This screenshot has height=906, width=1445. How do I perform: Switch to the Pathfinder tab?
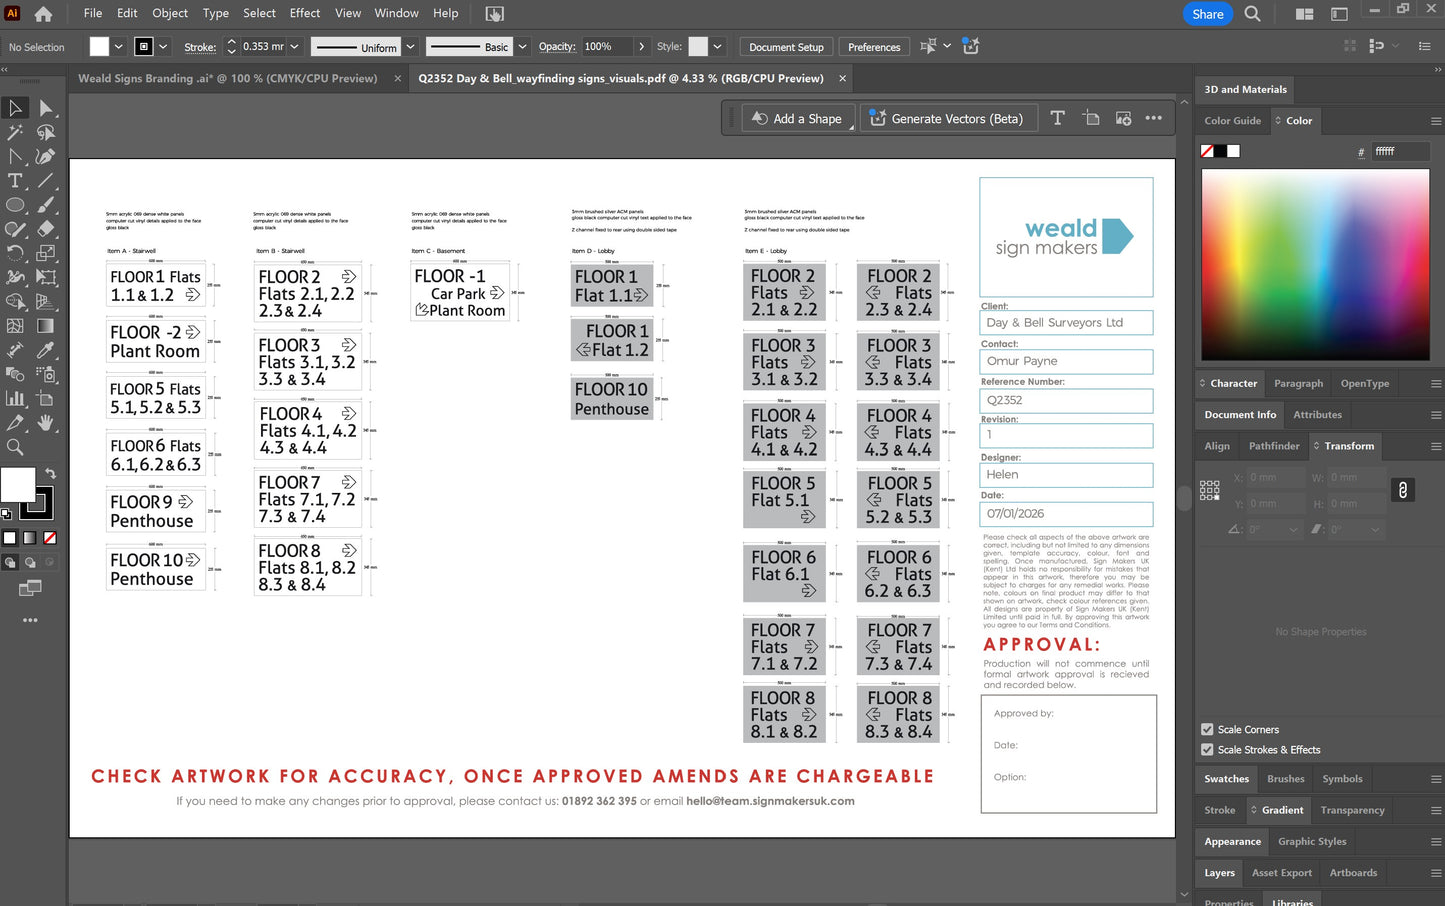tap(1273, 446)
